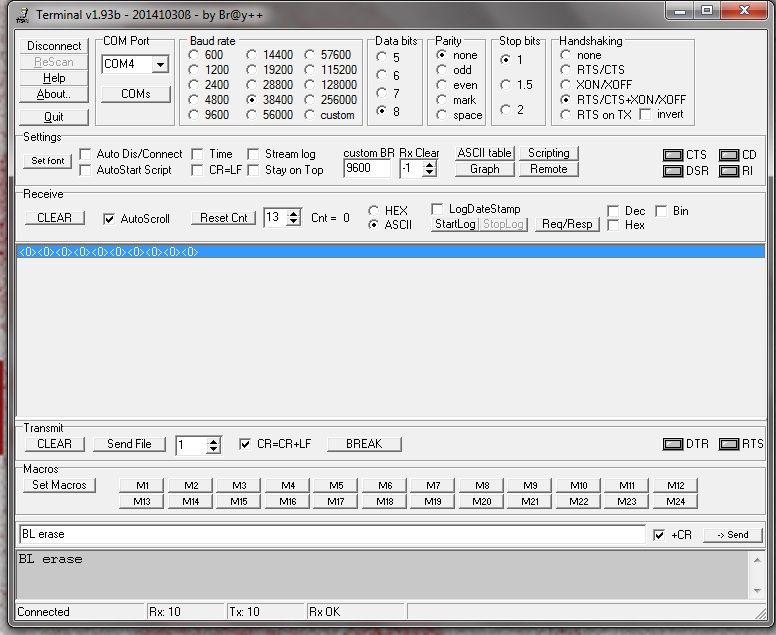
Task: Enable the invert checkbox
Action: coord(645,114)
